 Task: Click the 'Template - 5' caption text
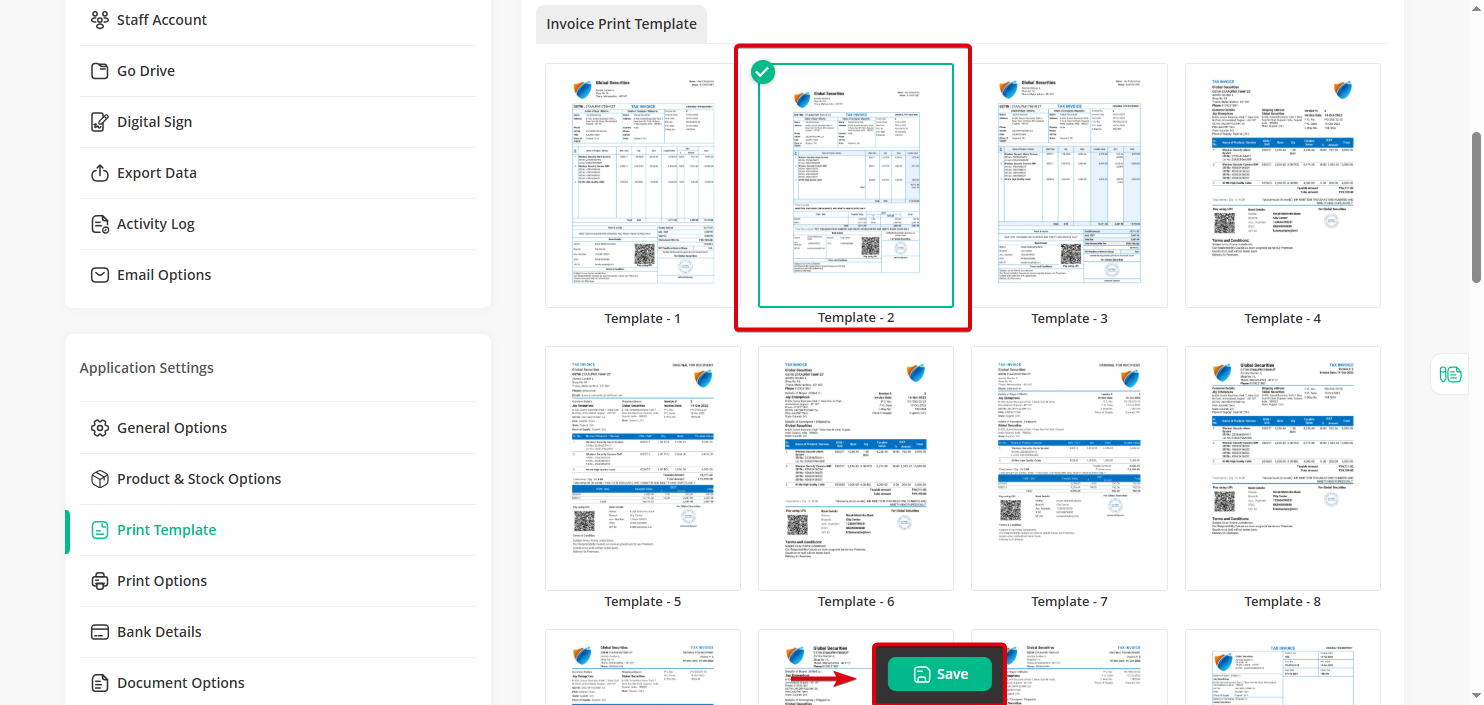pos(643,601)
